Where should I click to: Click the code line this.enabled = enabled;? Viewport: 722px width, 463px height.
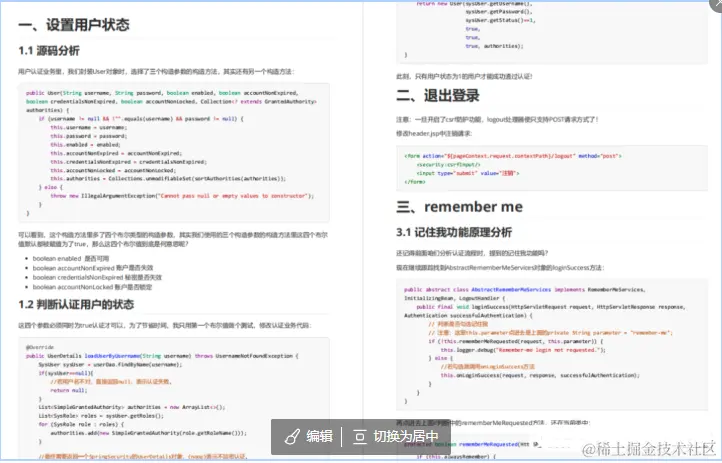coord(85,145)
